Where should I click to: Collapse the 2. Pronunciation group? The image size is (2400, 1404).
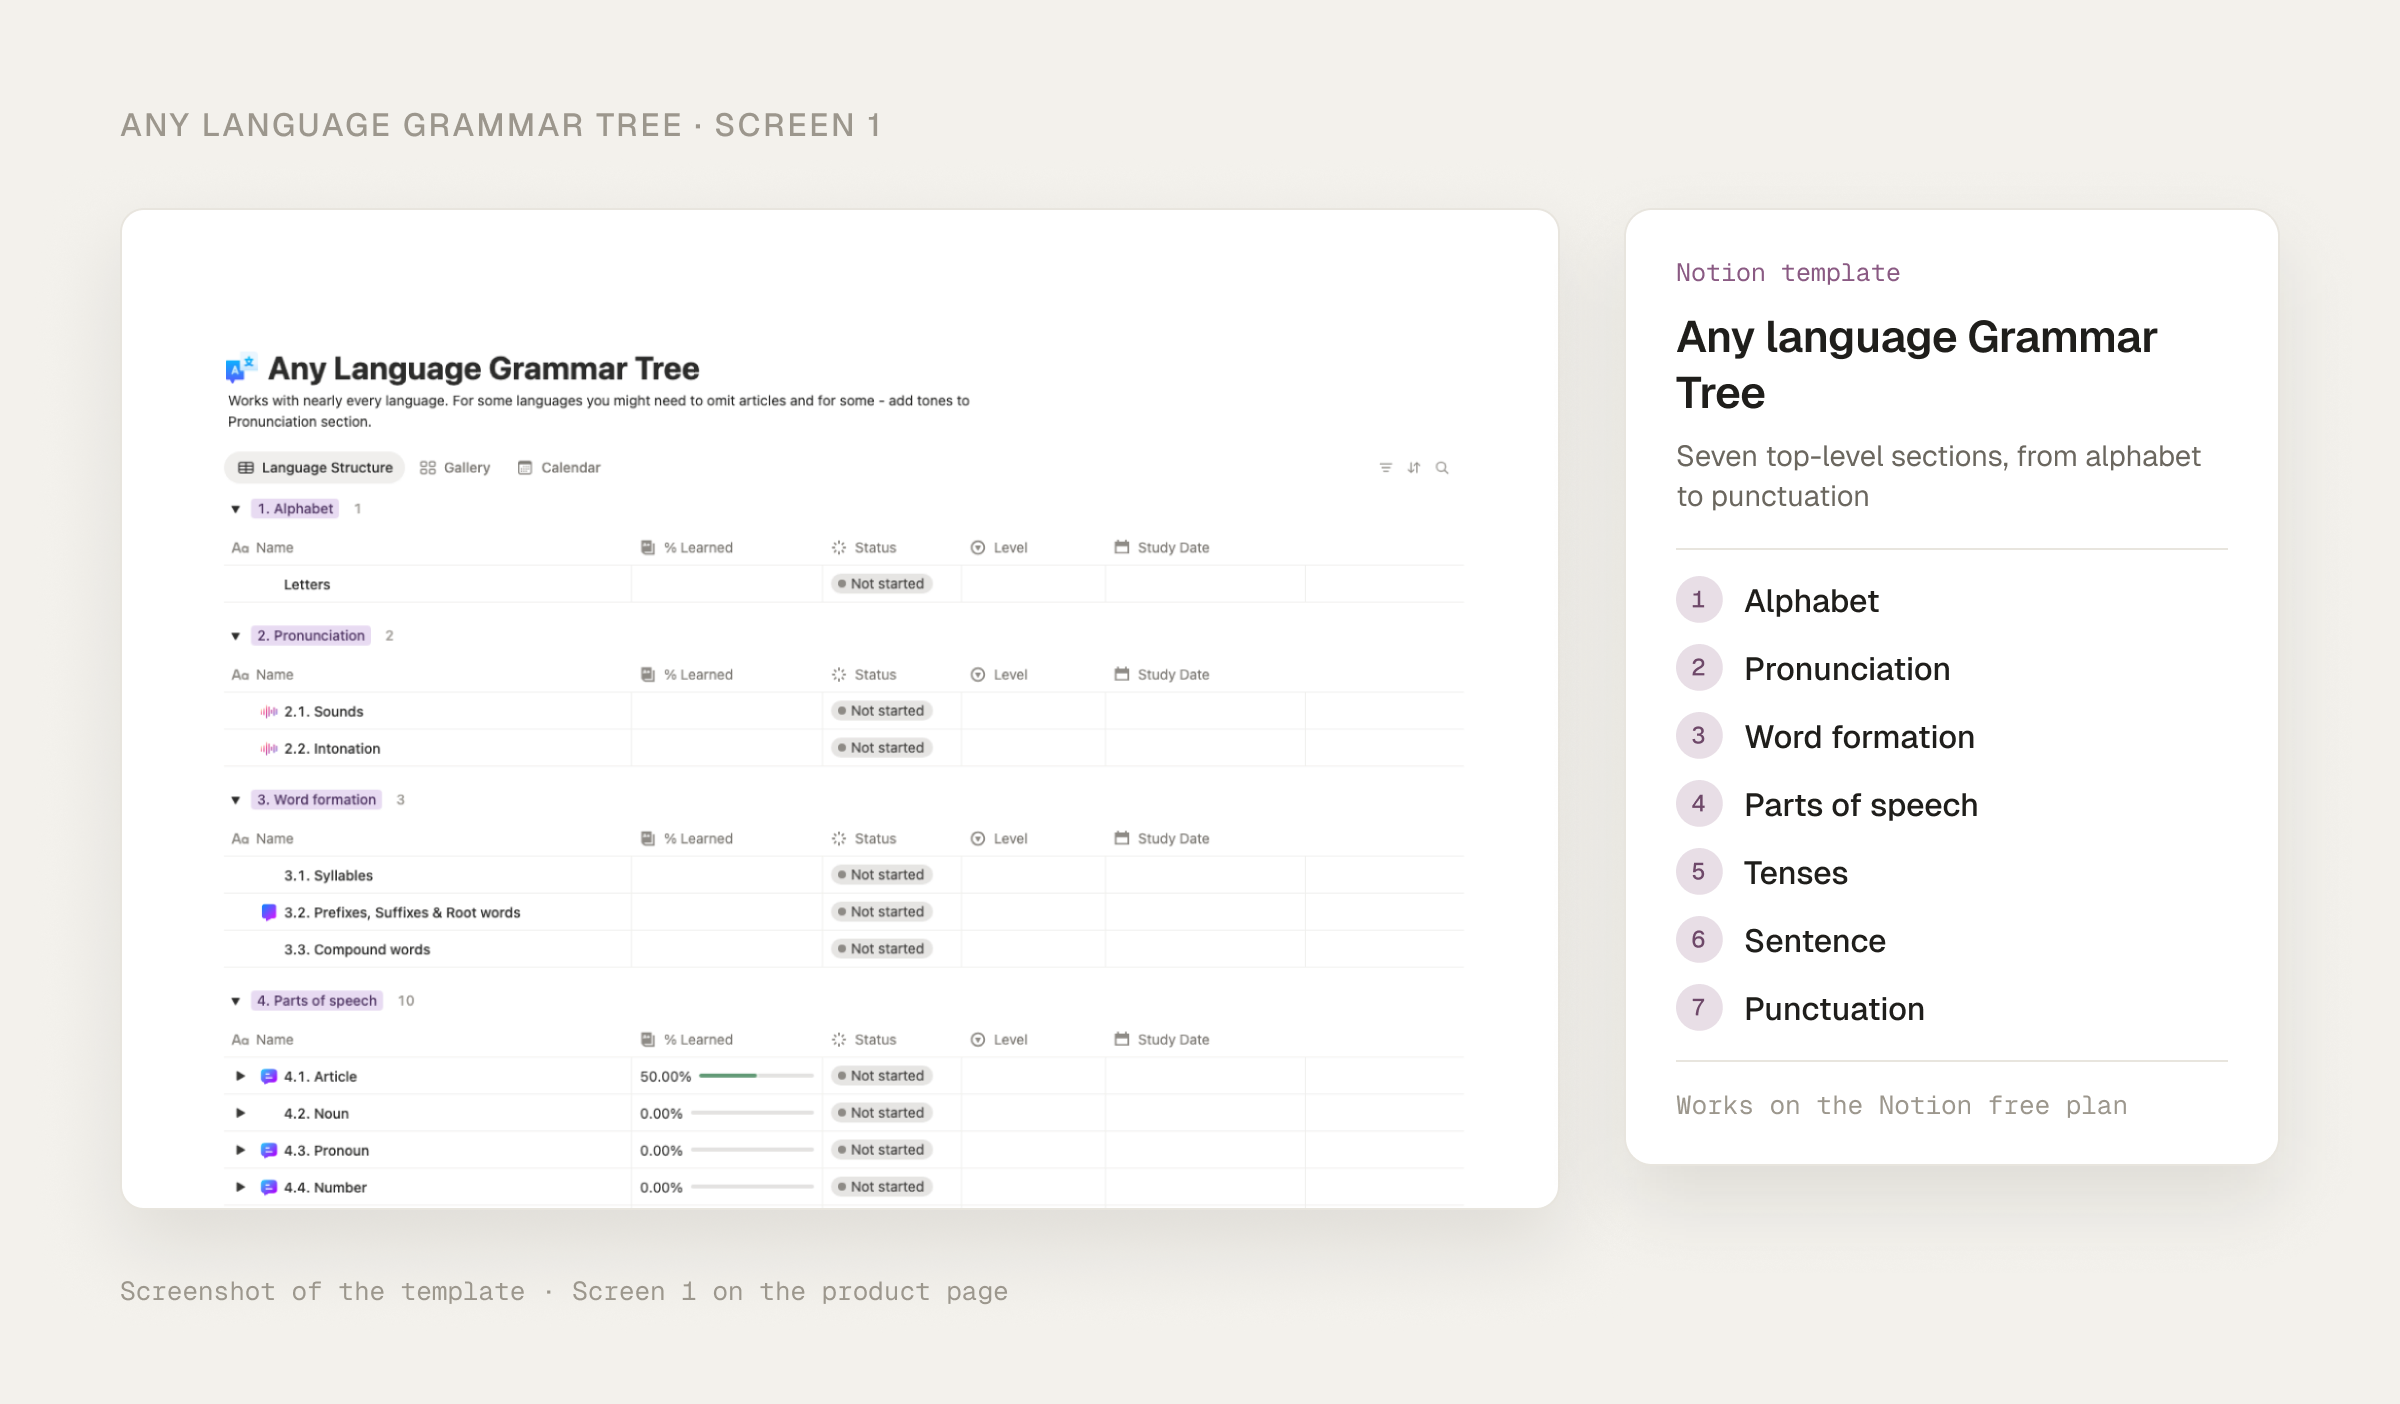click(x=236, y=636)
